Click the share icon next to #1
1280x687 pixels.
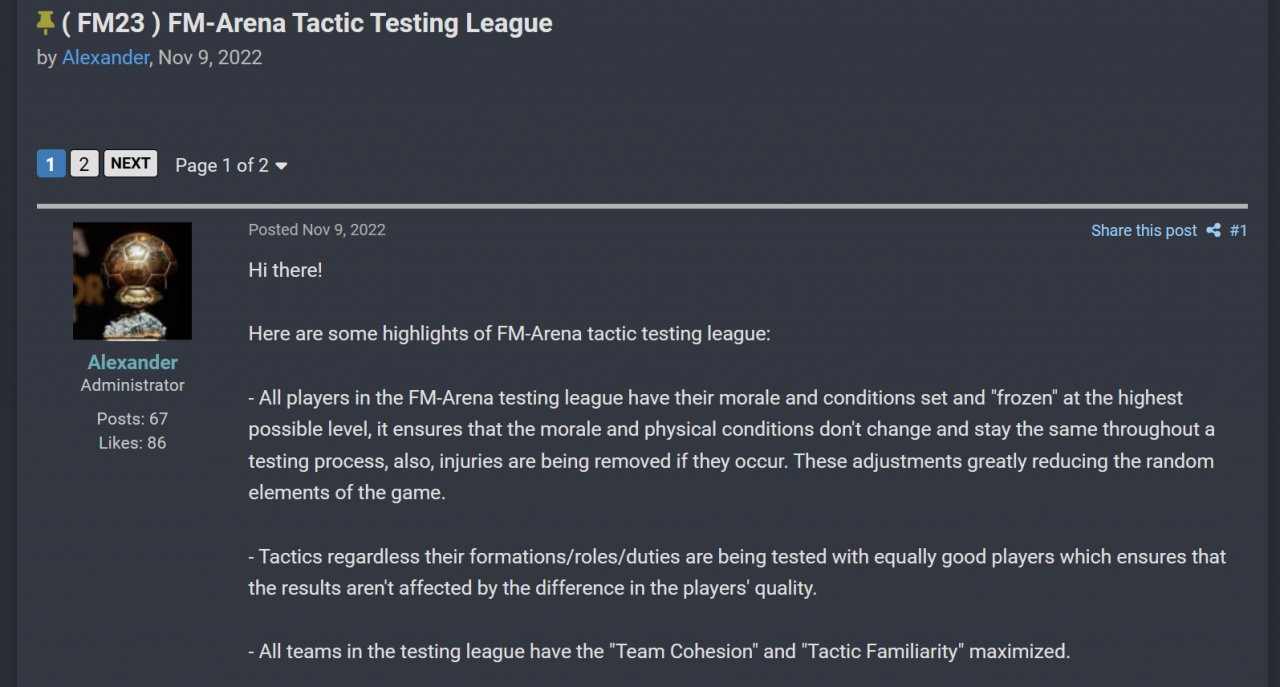[x=1213, y=231]
